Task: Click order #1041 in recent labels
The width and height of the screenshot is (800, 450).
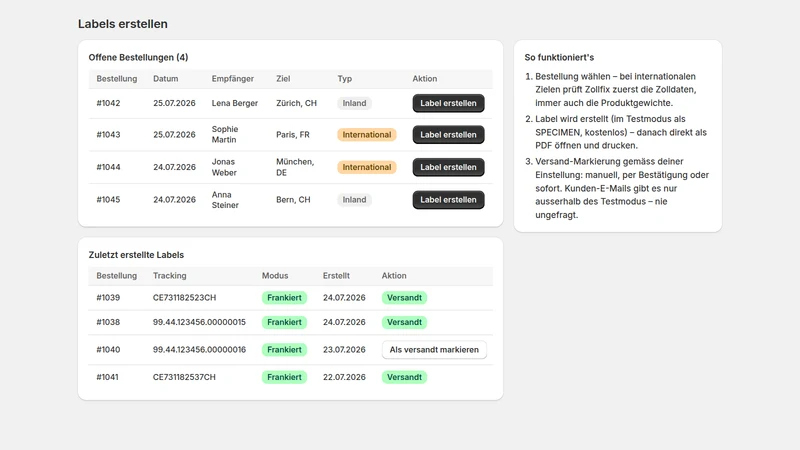Action: (x=107, y=378)
